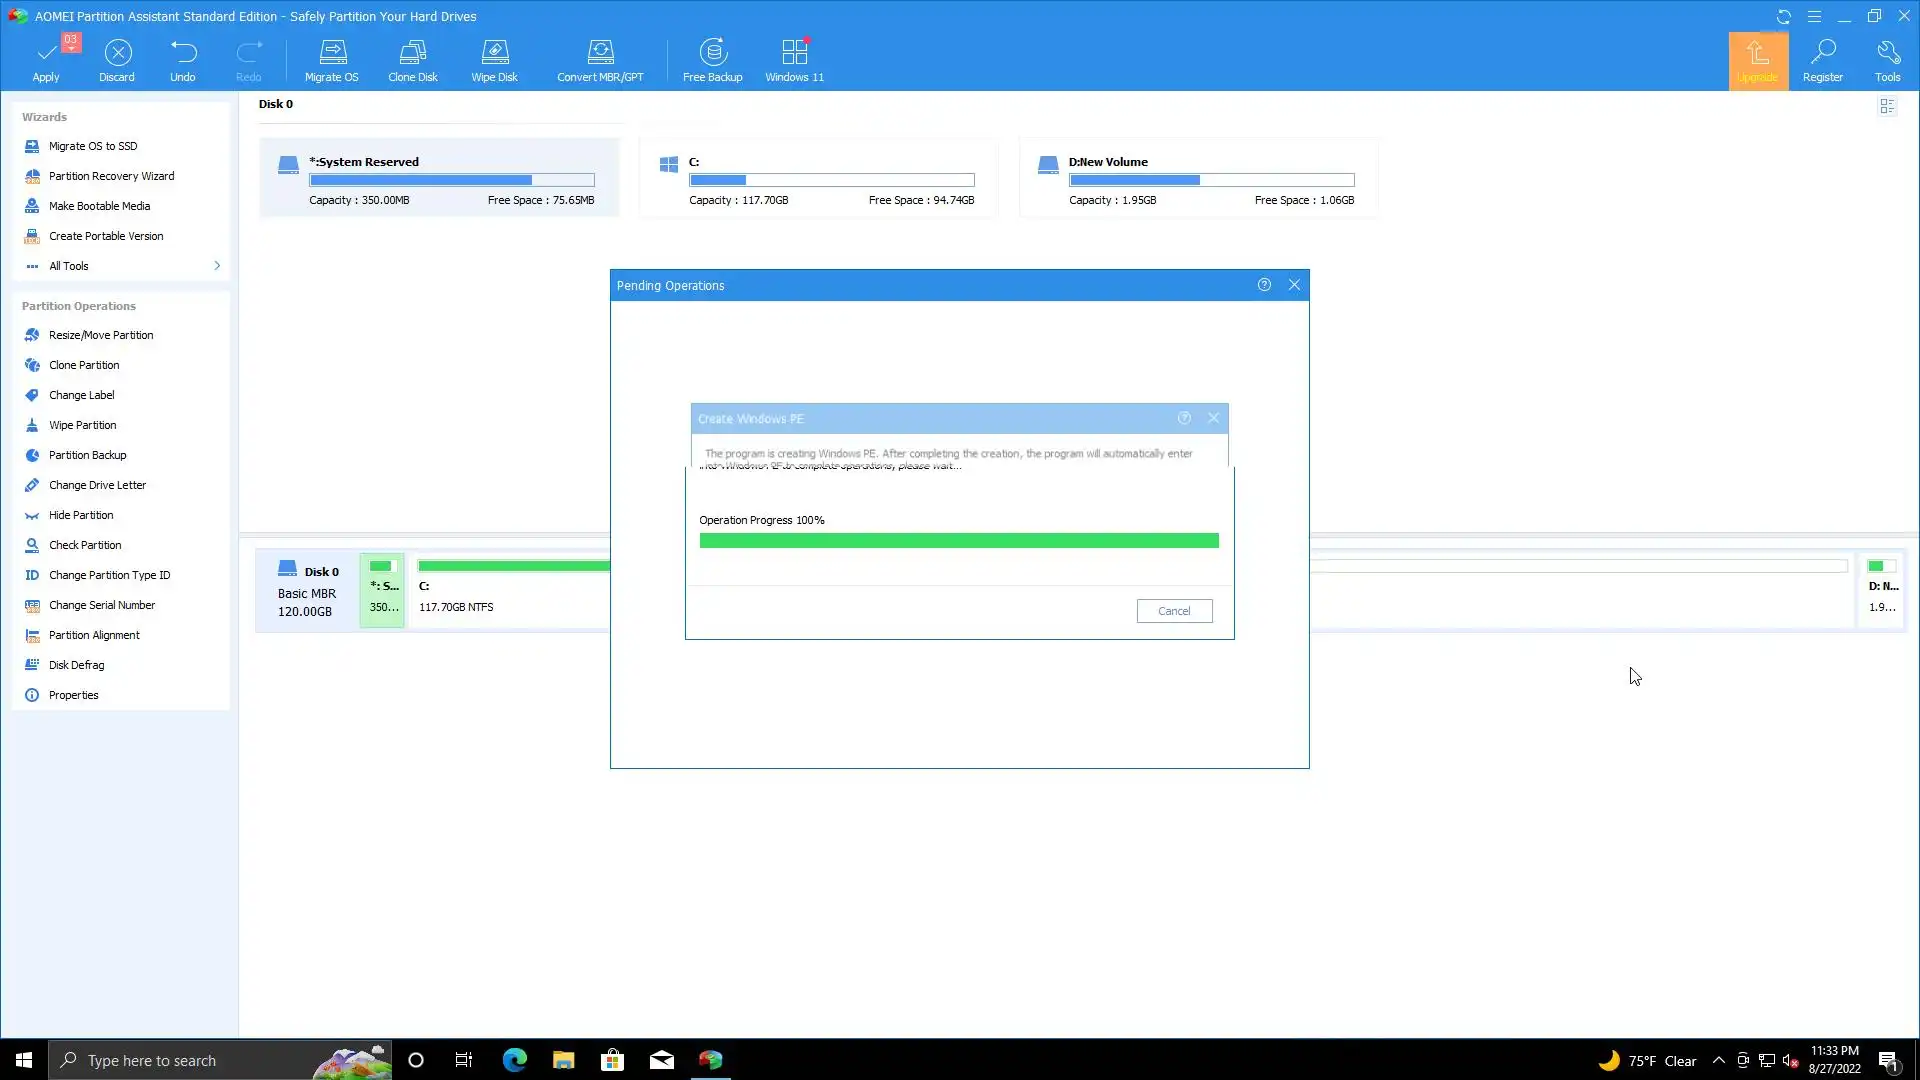Expand the All Tools chevron
Image resolution: width=1920 pixels, height=1080 pixels.
click(216, 266)
